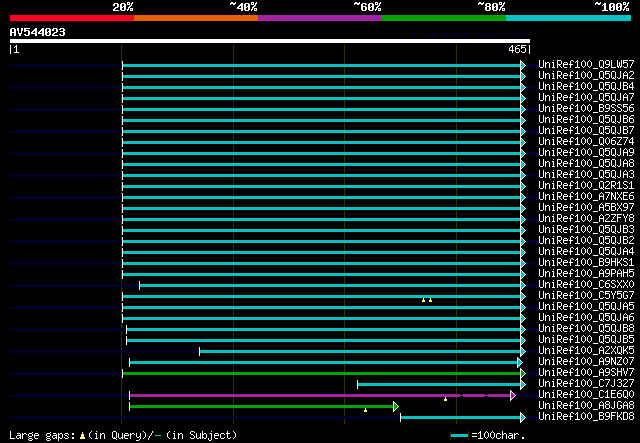Click the UniRef100_B9FKD8 hit label
The width and height of the screenshot is (640, 443).
[x=586, y=417]
